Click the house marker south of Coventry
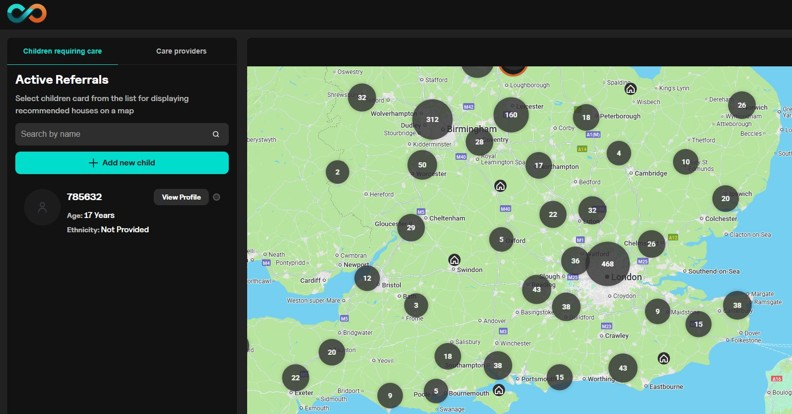792x414 pixels. click(500, 186)
